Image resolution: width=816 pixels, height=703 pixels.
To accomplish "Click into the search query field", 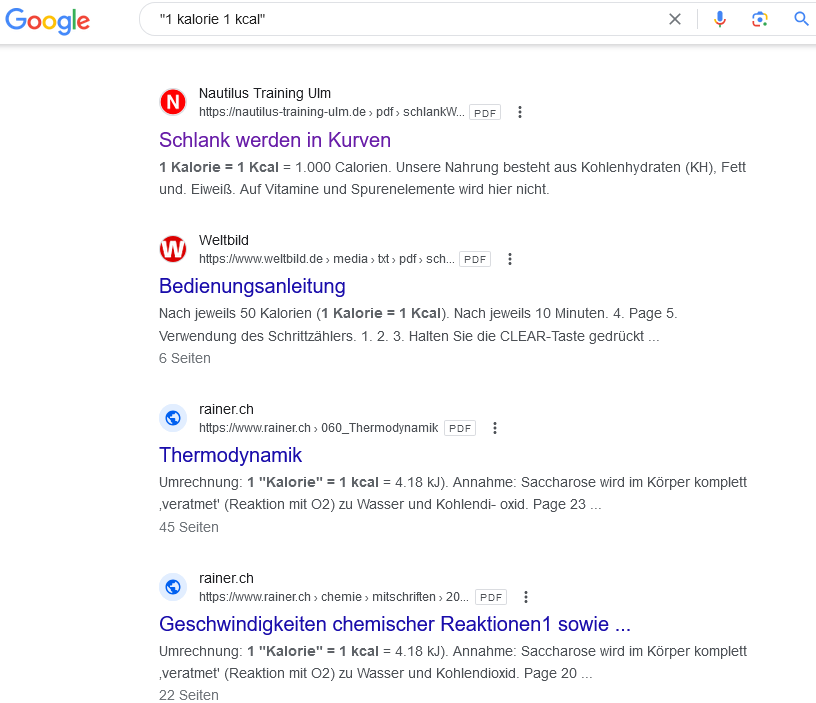I will coord(406,19).
